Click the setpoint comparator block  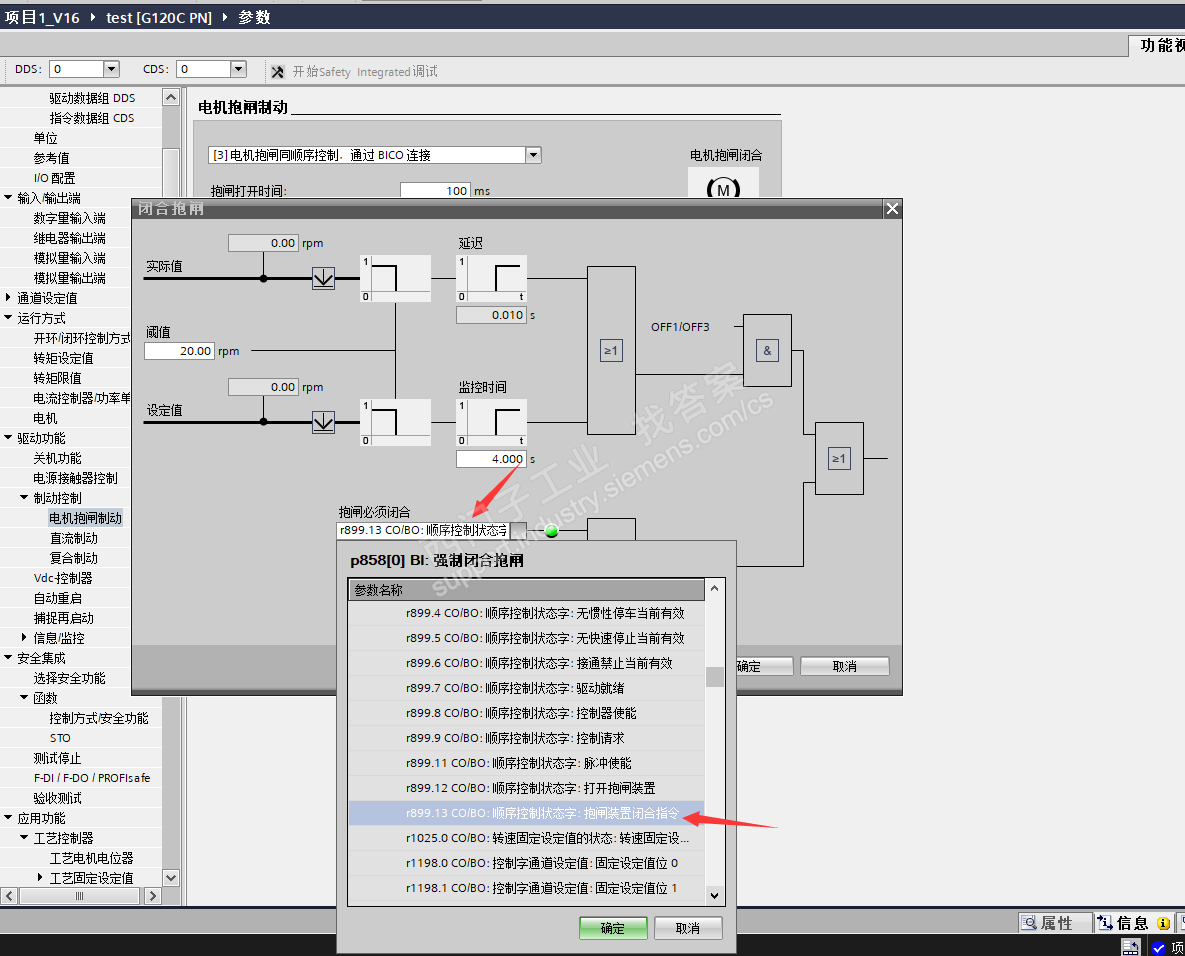tap(395, 422)
